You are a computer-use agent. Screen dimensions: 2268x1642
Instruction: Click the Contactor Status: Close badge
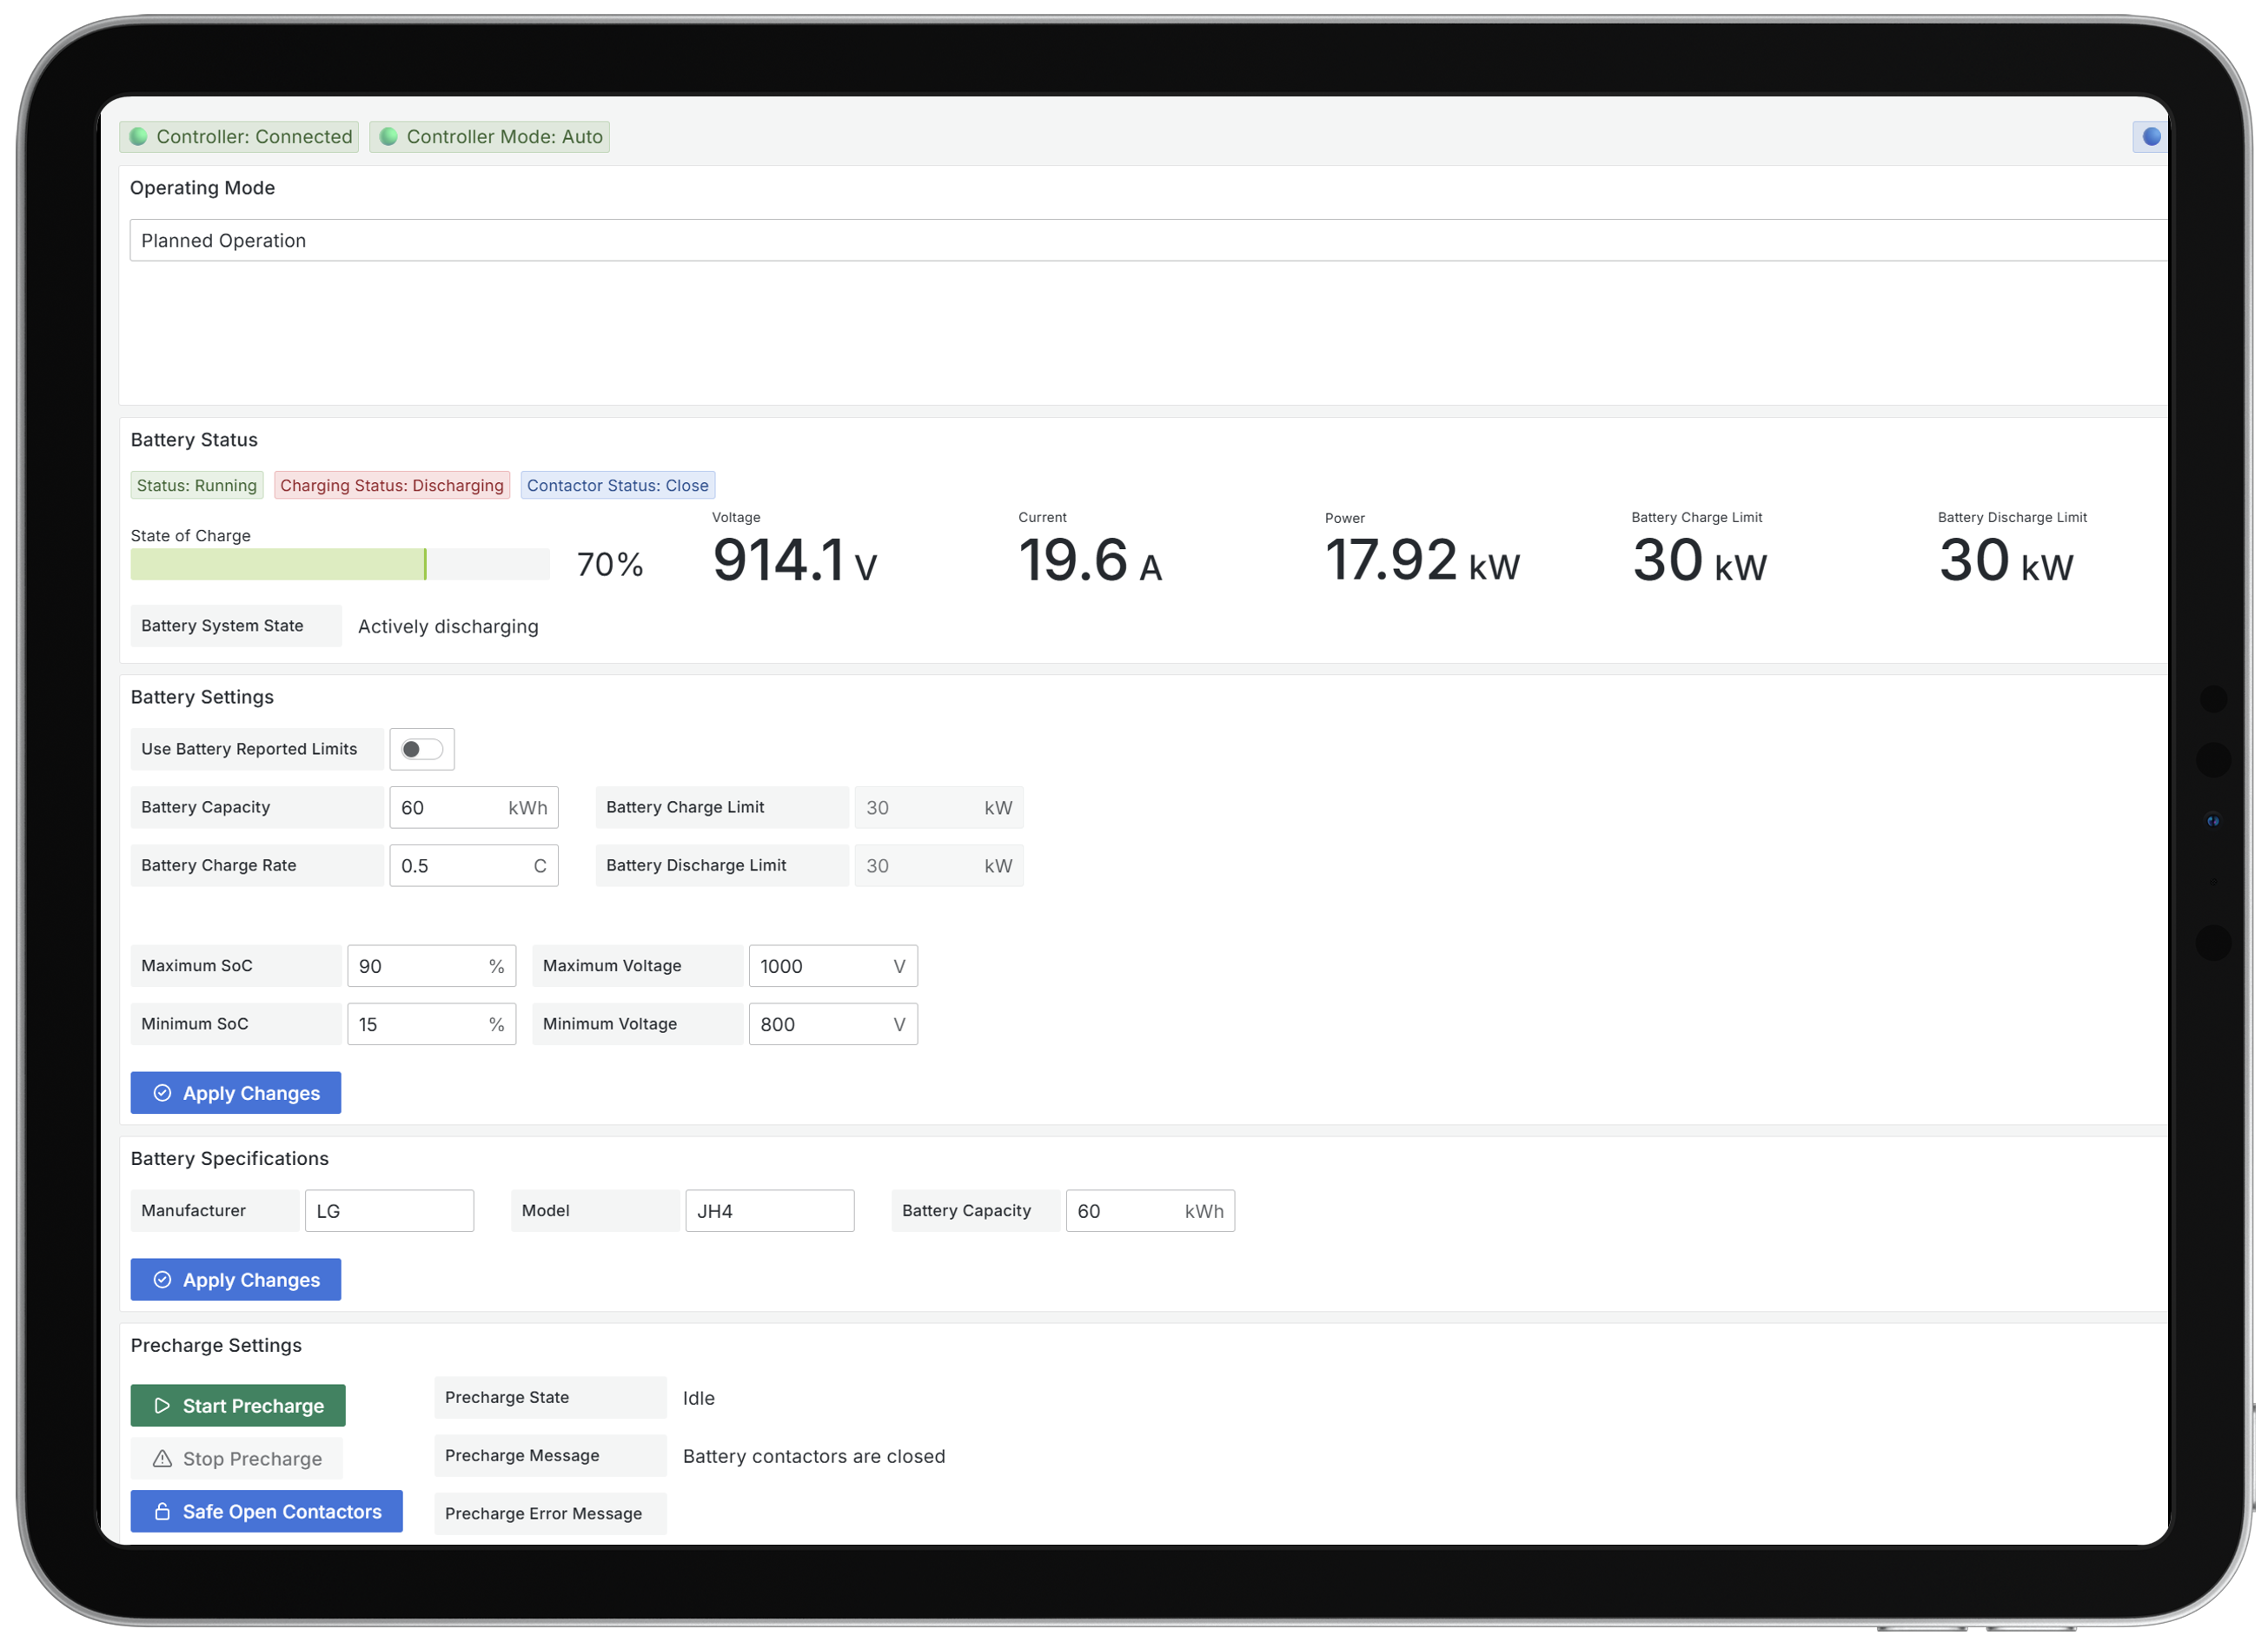click(617, 486)
